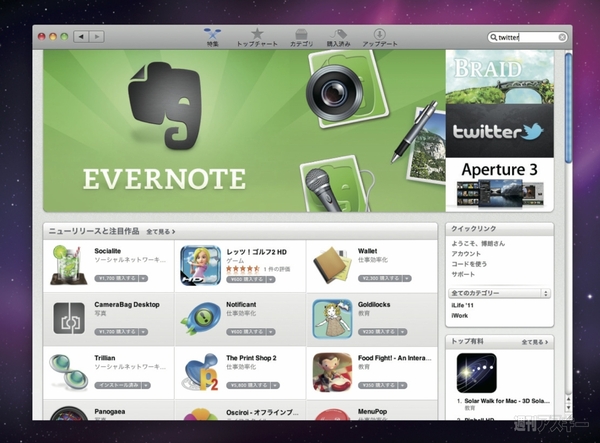This screenshot has width=600, height=443.
Task: Click the vertical scrollbar thumb
Action: coord(568,108)
